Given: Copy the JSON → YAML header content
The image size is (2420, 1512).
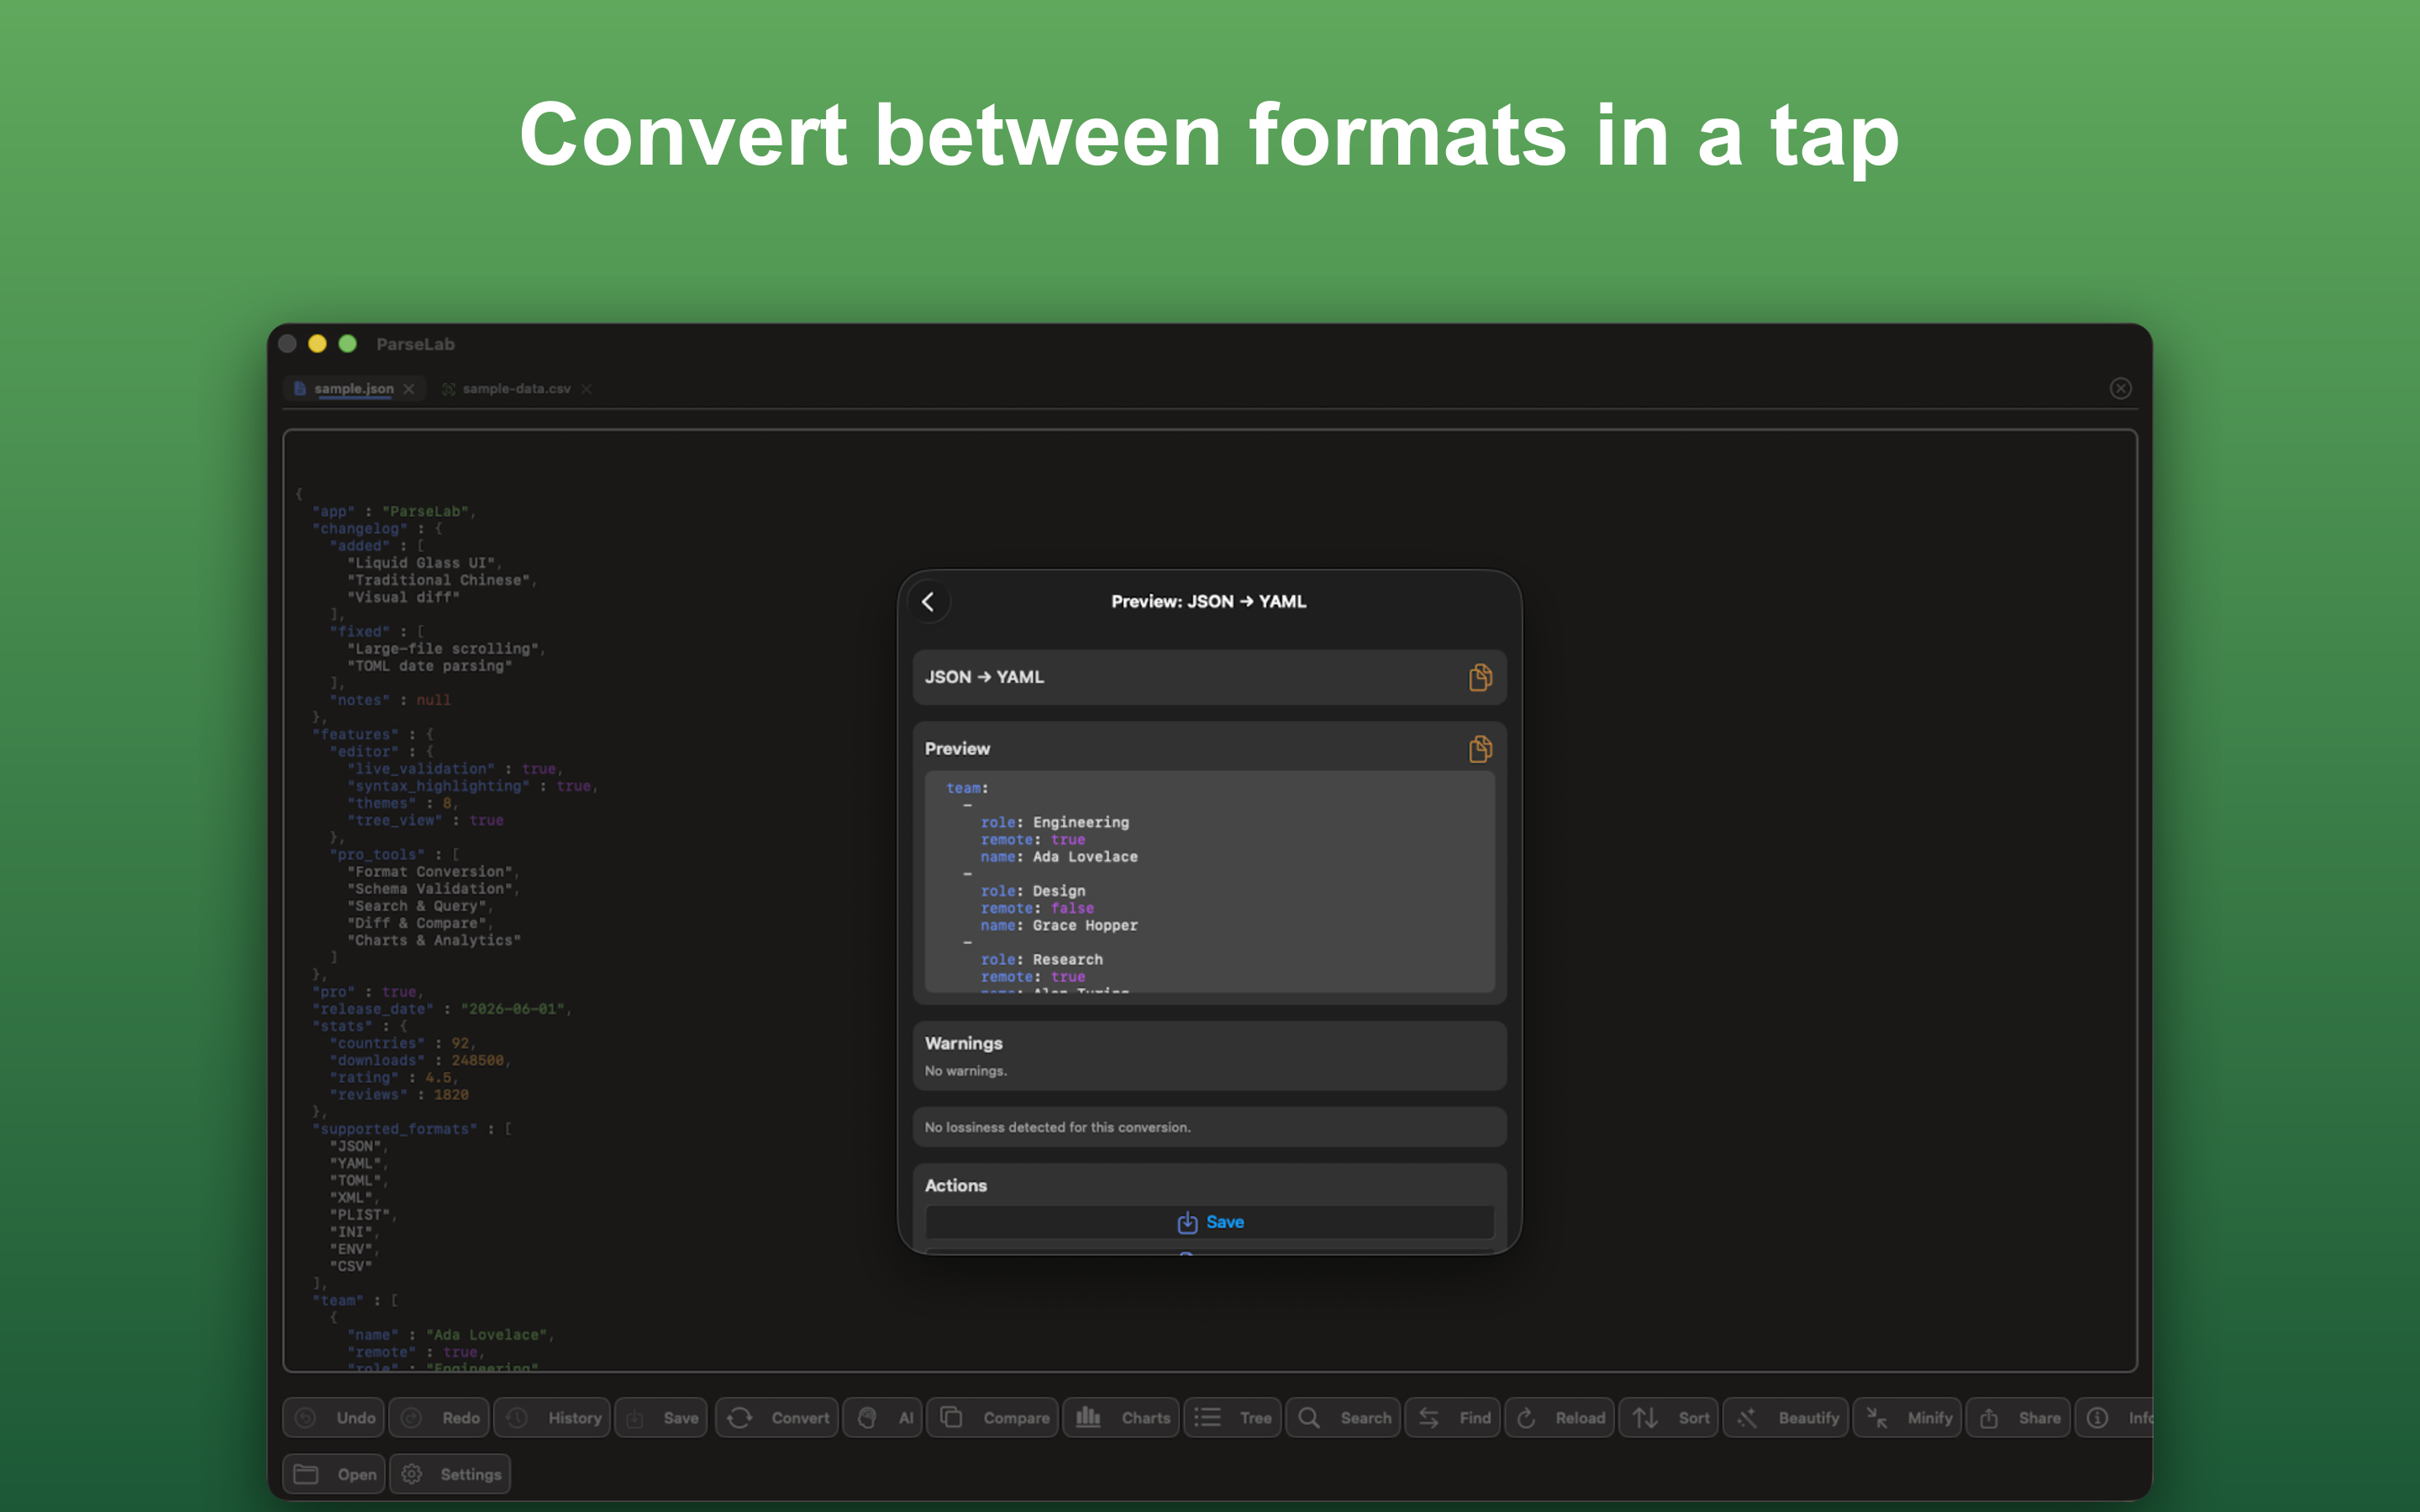Looking at the screenshot, I should point(1480,678).
